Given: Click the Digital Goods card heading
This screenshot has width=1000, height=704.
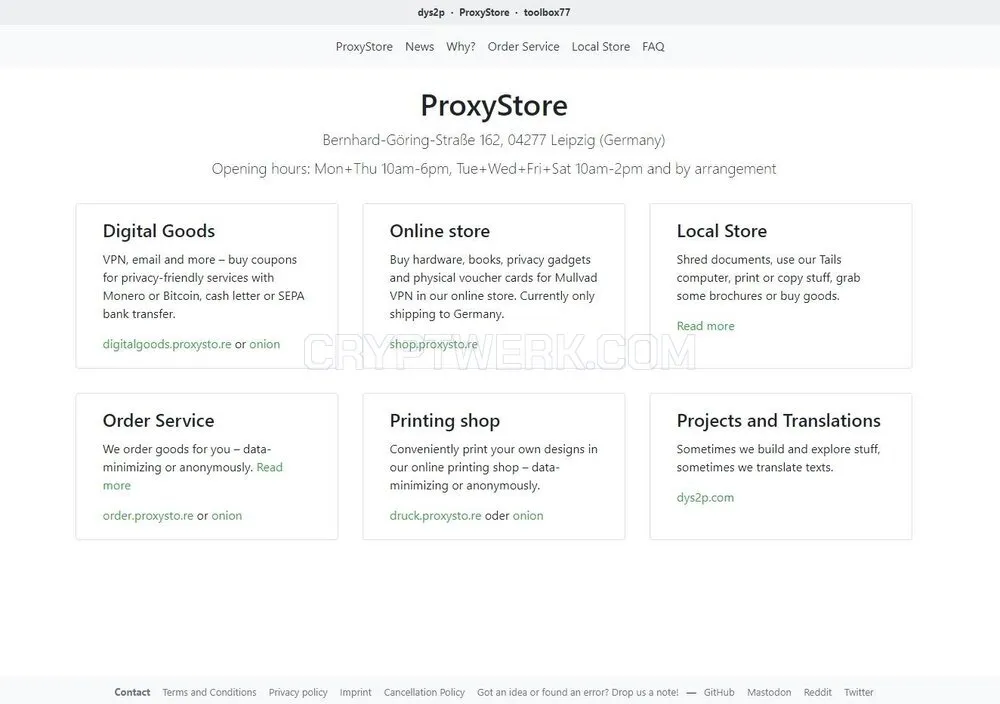Looking at the screenshot, I should [x=159, y=231].
